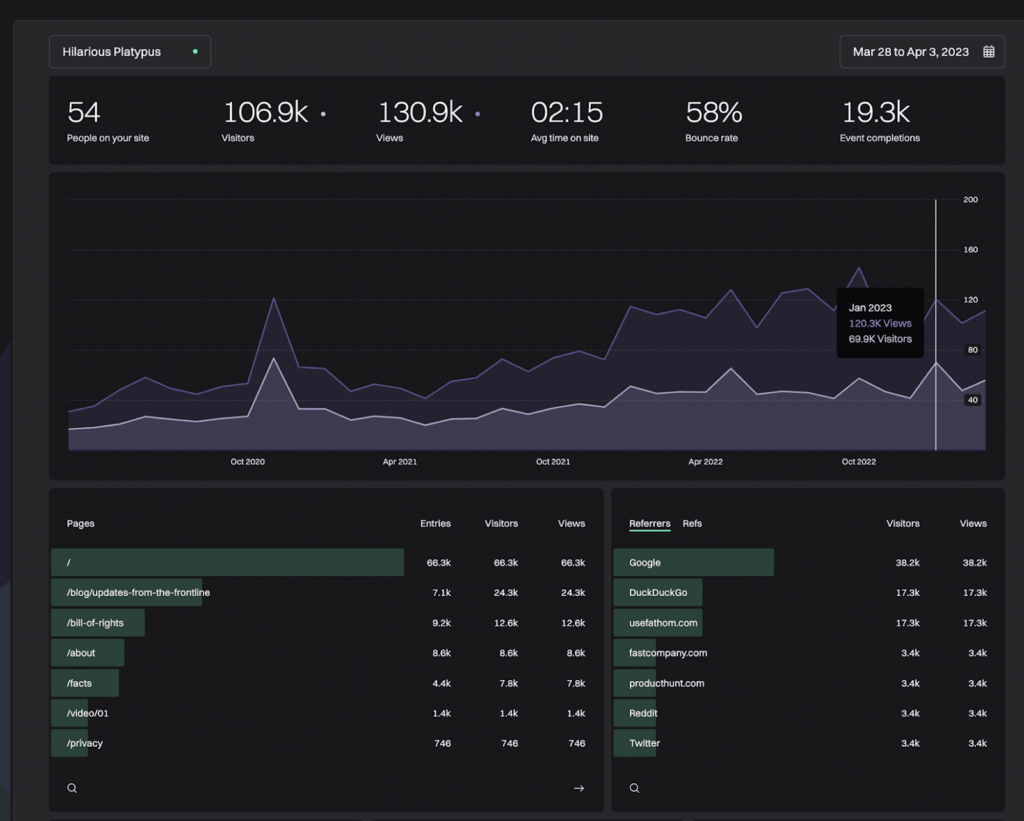Click the Jan 2023 chart tooltip
This screenshot has width=1024, height=821.
pyautogui.click(x=880, y=323)
